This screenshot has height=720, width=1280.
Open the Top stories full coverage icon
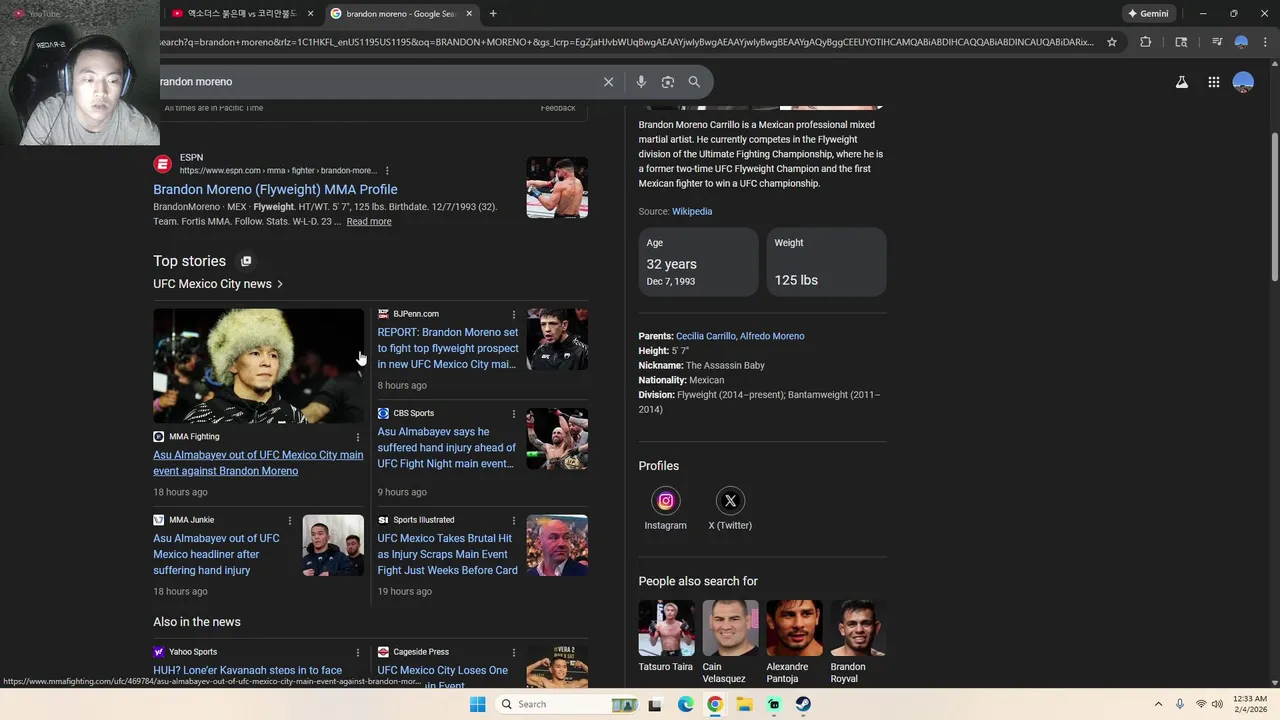[246, 261]
